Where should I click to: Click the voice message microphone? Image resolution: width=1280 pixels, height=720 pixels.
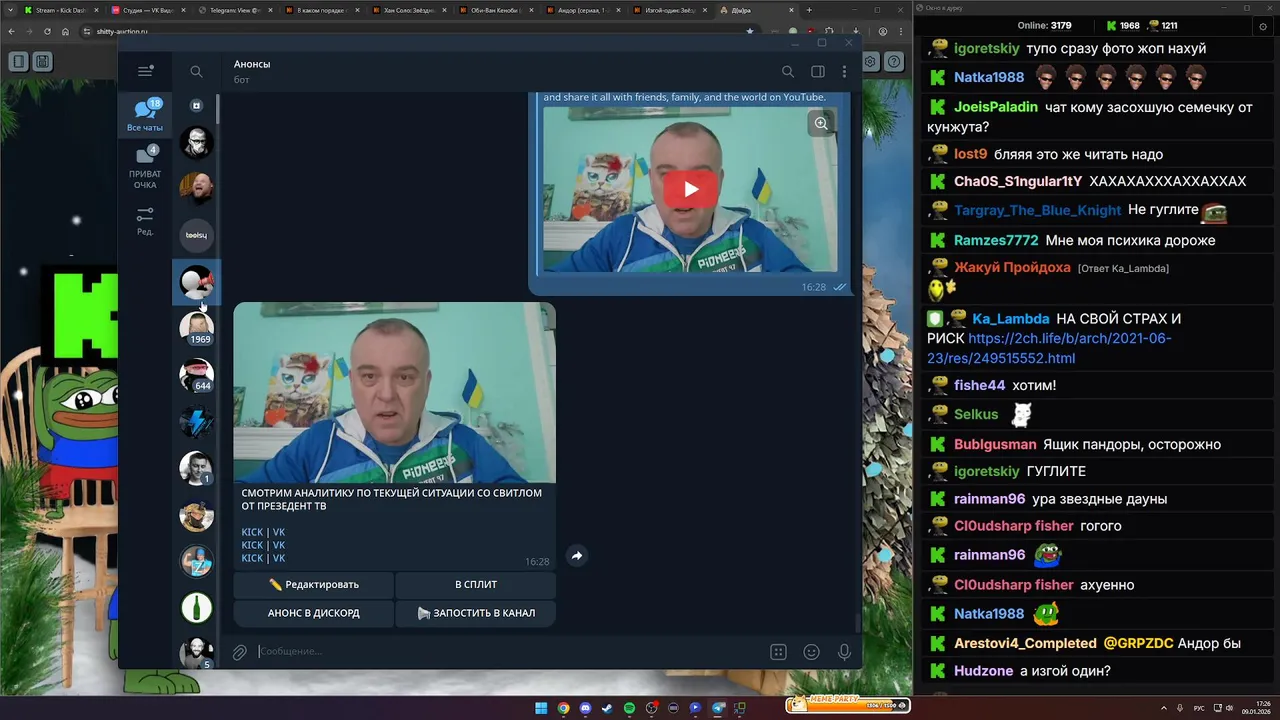pos(845,652)
